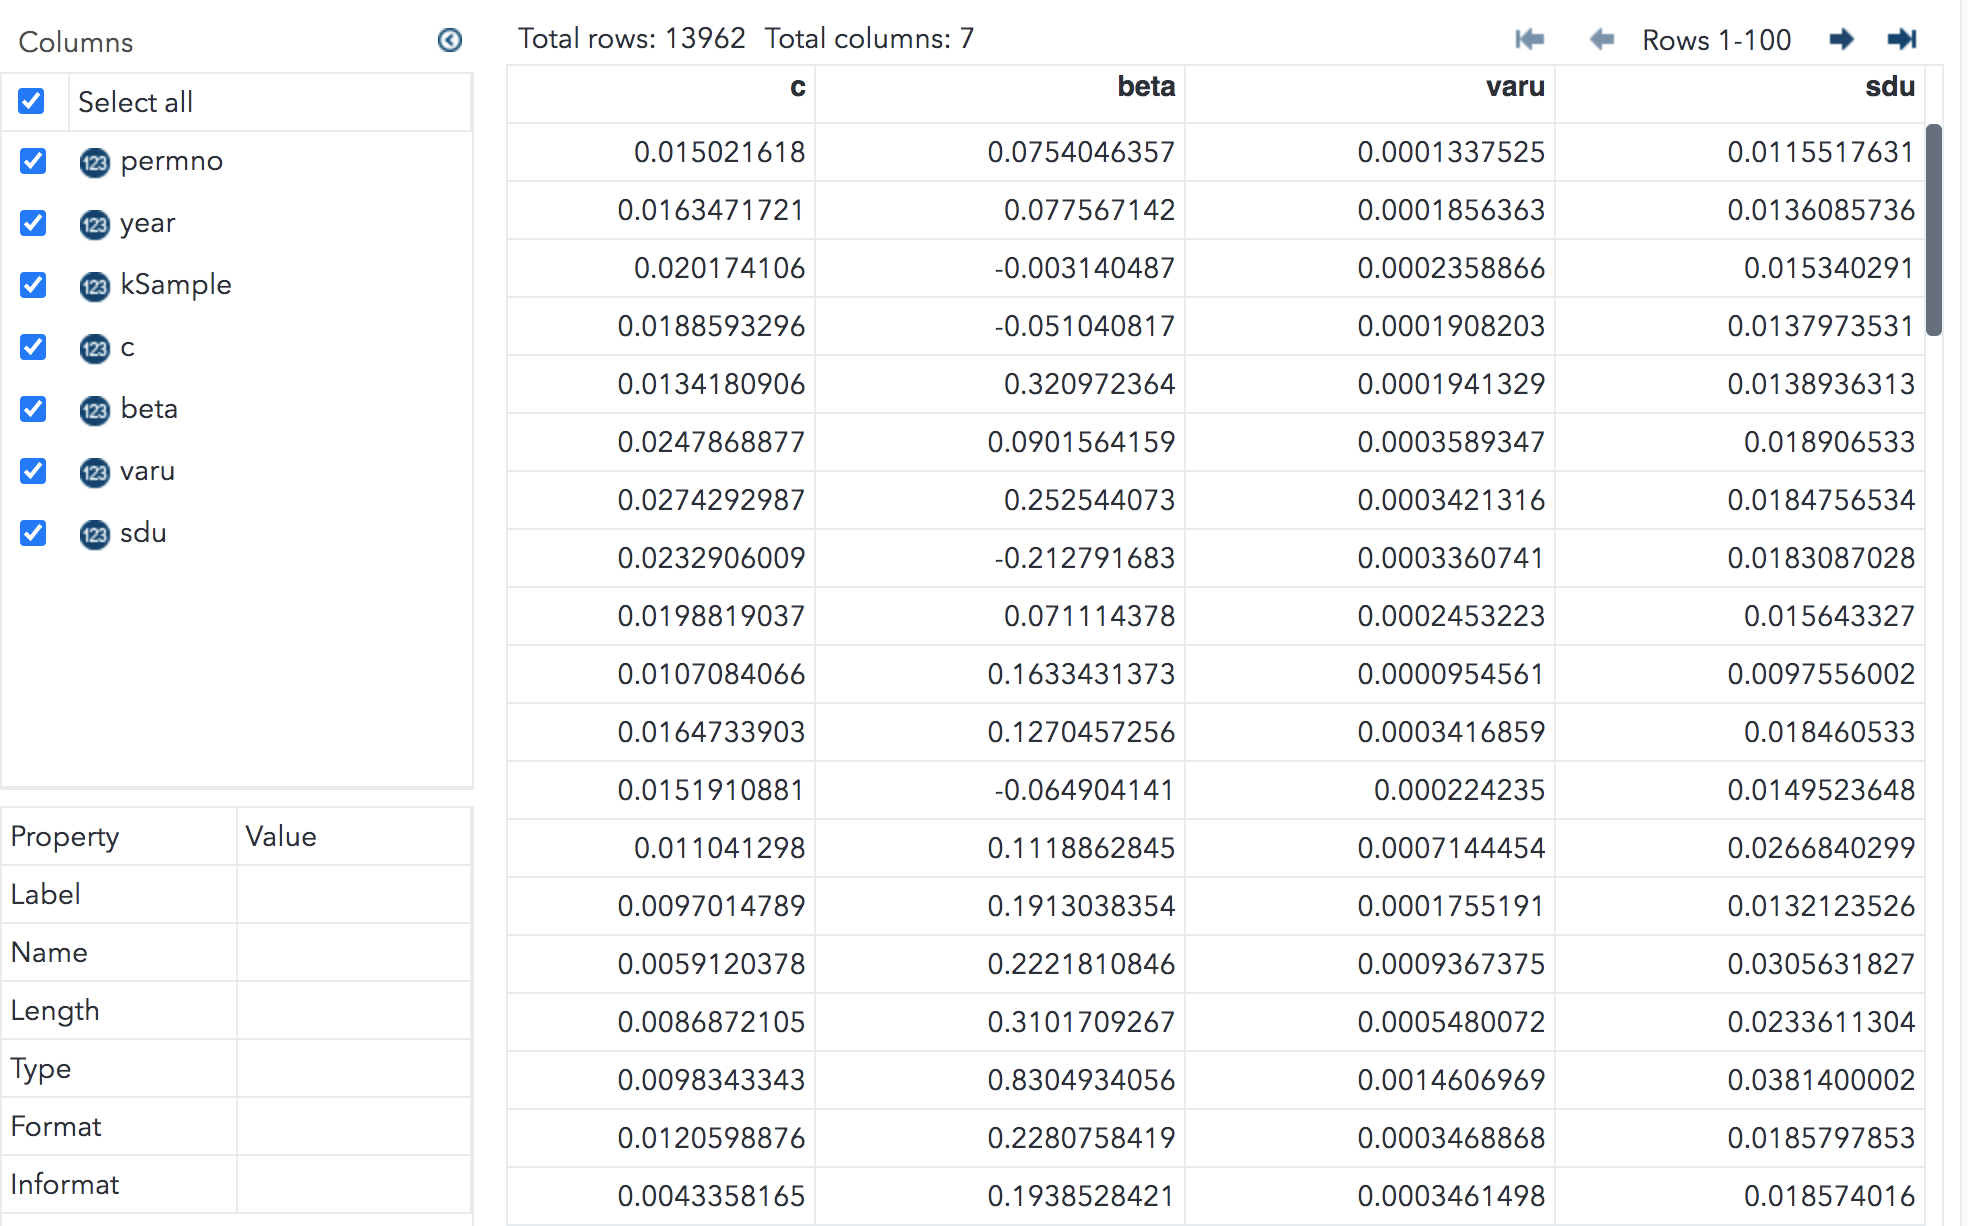Click numeric type icon beside sdu
The height and width of the screenshot is (1226, 1968).
click(x=95, y=535)
